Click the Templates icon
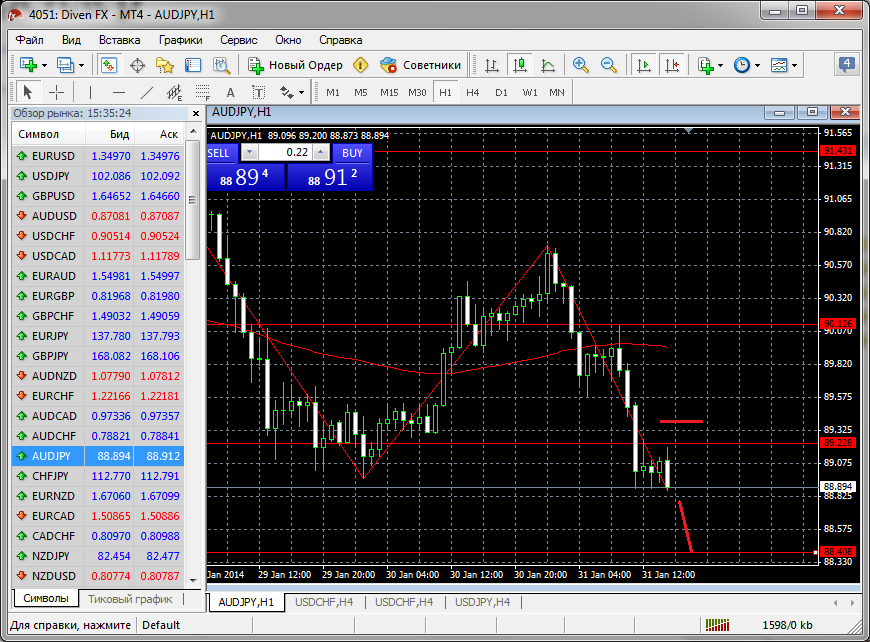The image size is (870, 642). tap(779, 65)
